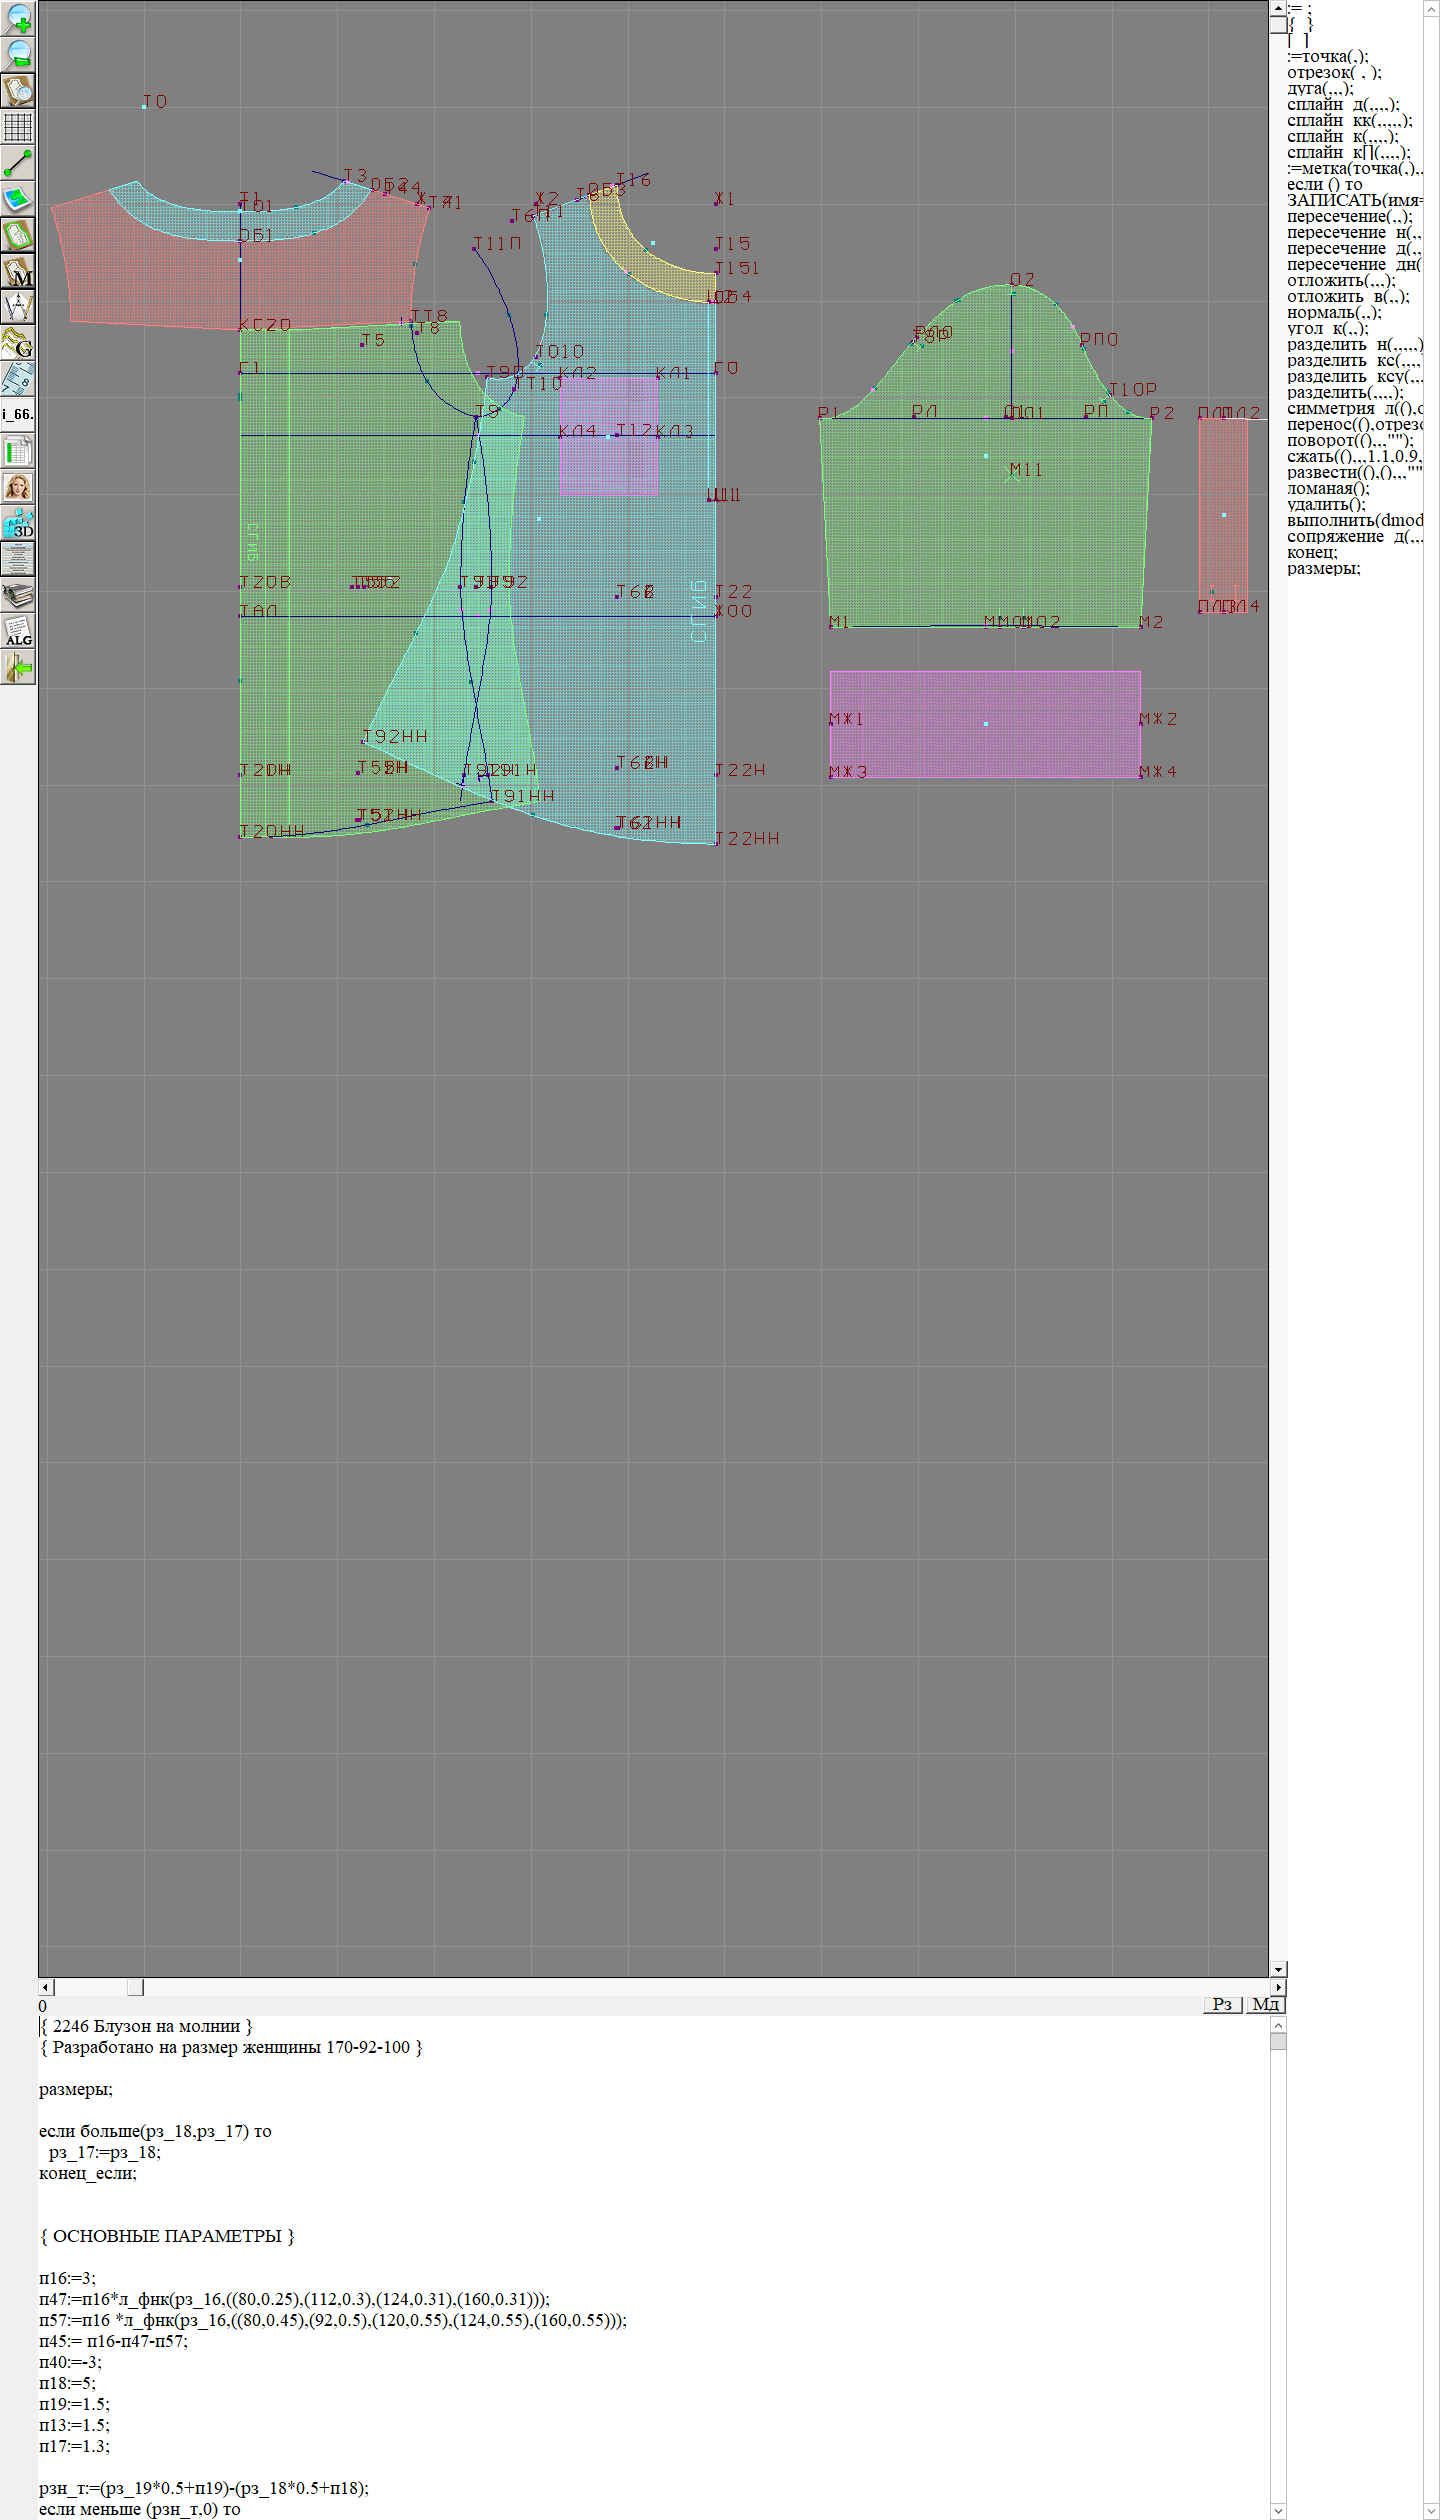The width and height of the screenshot is (1440, 2520).
Task: Toggle the green outlined pattern pieces icon
Action: [18, 235]
